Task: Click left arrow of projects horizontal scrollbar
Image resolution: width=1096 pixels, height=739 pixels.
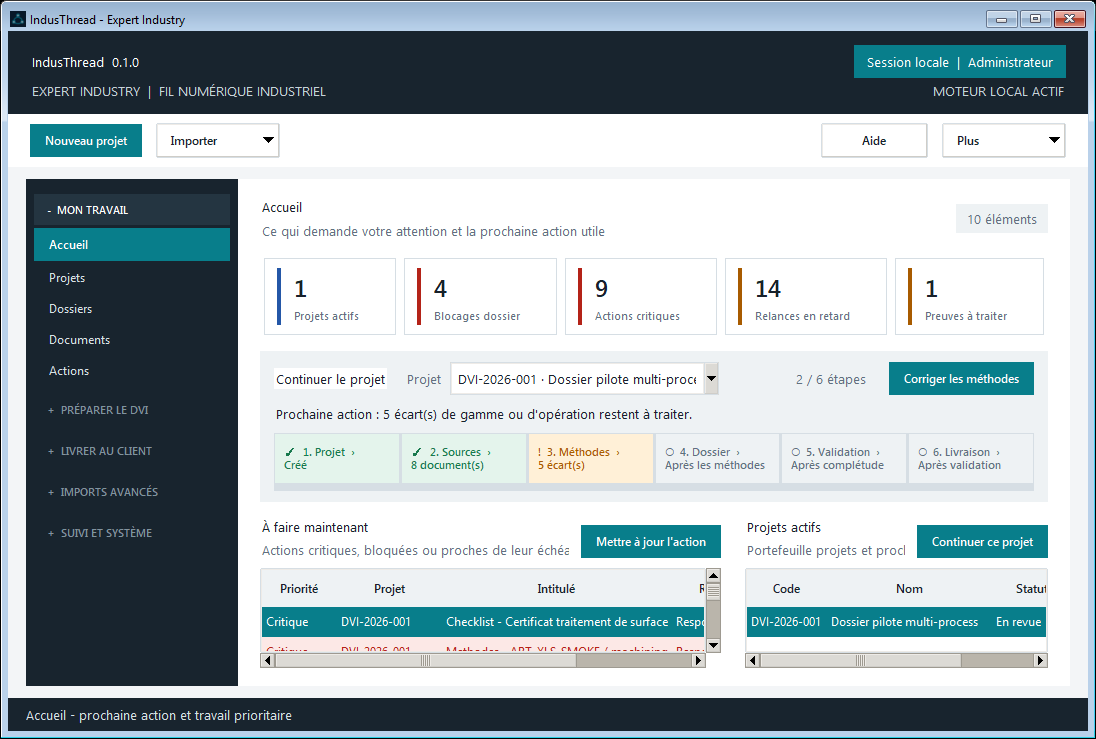Action: click(753, 660)
